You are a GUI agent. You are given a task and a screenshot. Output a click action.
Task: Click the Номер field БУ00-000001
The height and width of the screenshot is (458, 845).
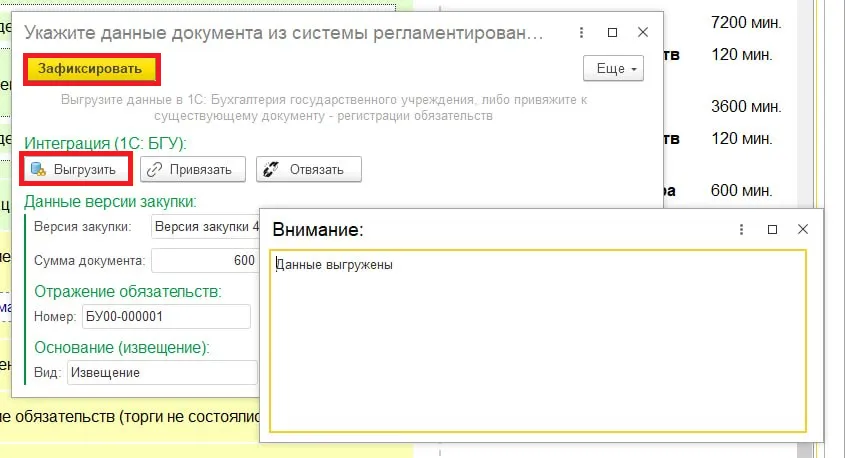click(166, 316)
